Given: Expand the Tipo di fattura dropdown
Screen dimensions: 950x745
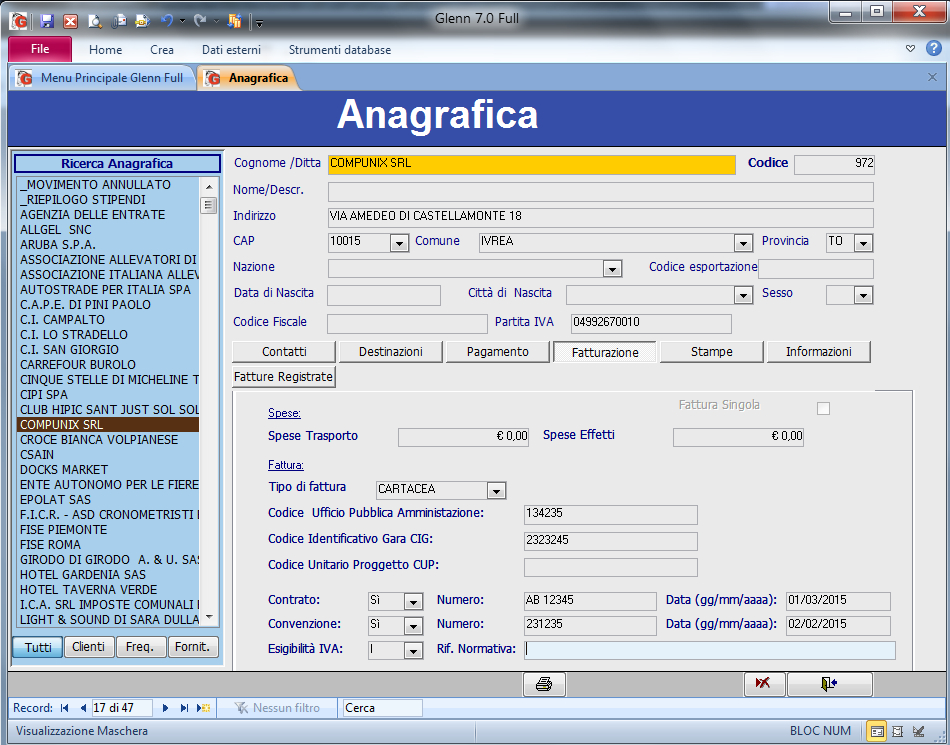Looking at the screenshot, I should [x=497, y=491].
